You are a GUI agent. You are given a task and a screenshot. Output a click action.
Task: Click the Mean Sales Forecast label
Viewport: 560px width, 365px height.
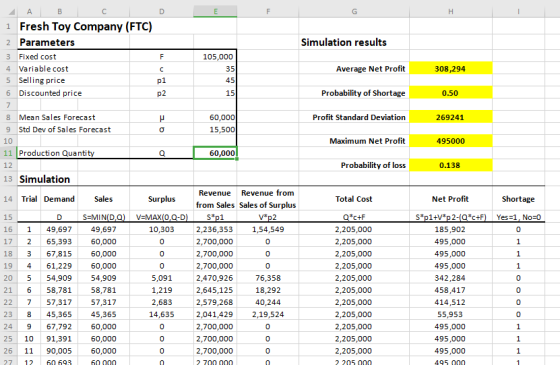pyautogui.click(x=57, y=118)
